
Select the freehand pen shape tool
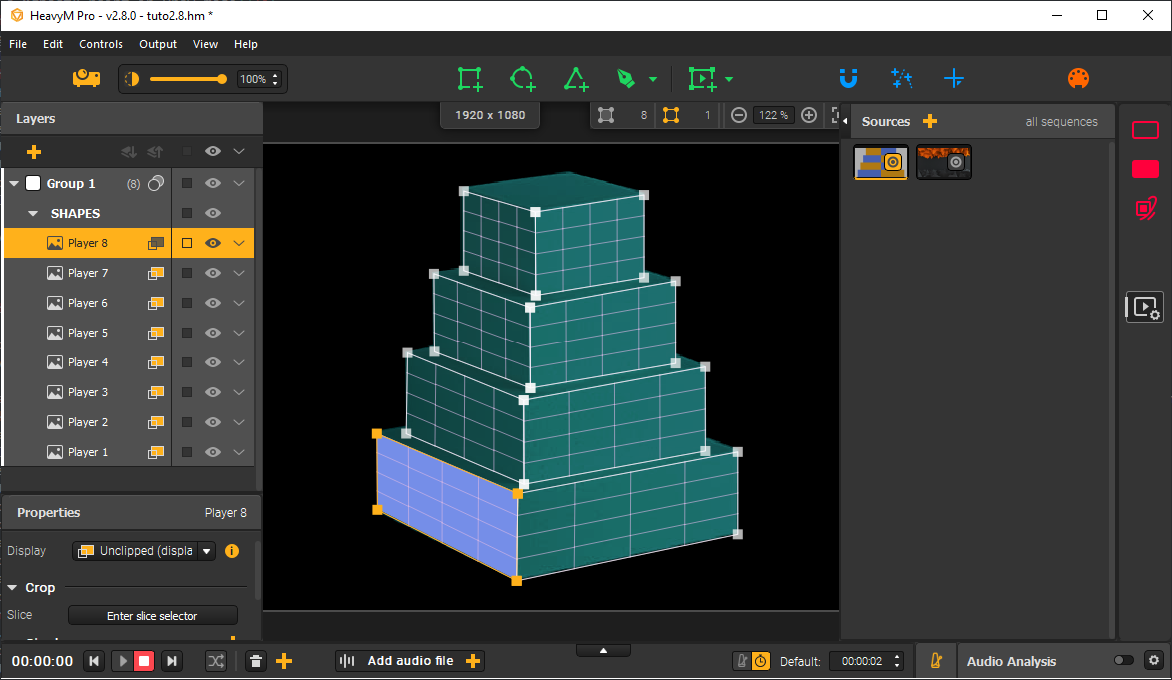625,78
